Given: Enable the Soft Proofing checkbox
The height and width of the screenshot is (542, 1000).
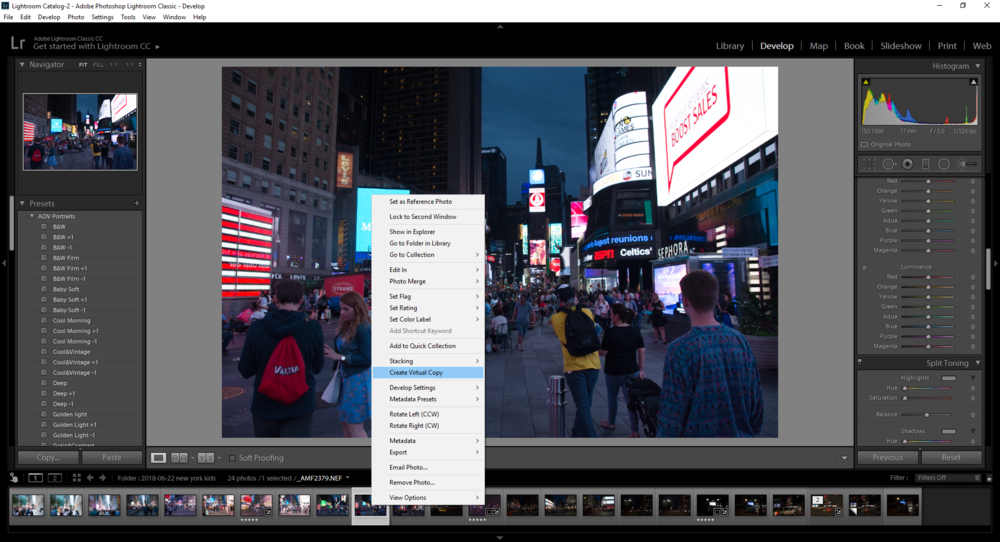Looking at the screenshot, I should pos(232,458).
